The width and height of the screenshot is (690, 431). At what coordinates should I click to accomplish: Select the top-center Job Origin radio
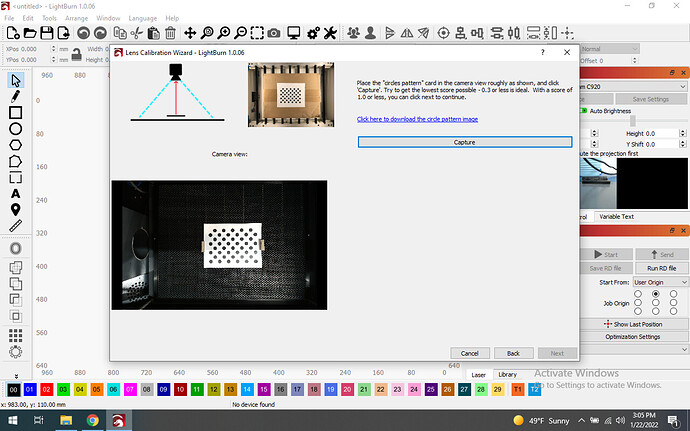point(656,294)
